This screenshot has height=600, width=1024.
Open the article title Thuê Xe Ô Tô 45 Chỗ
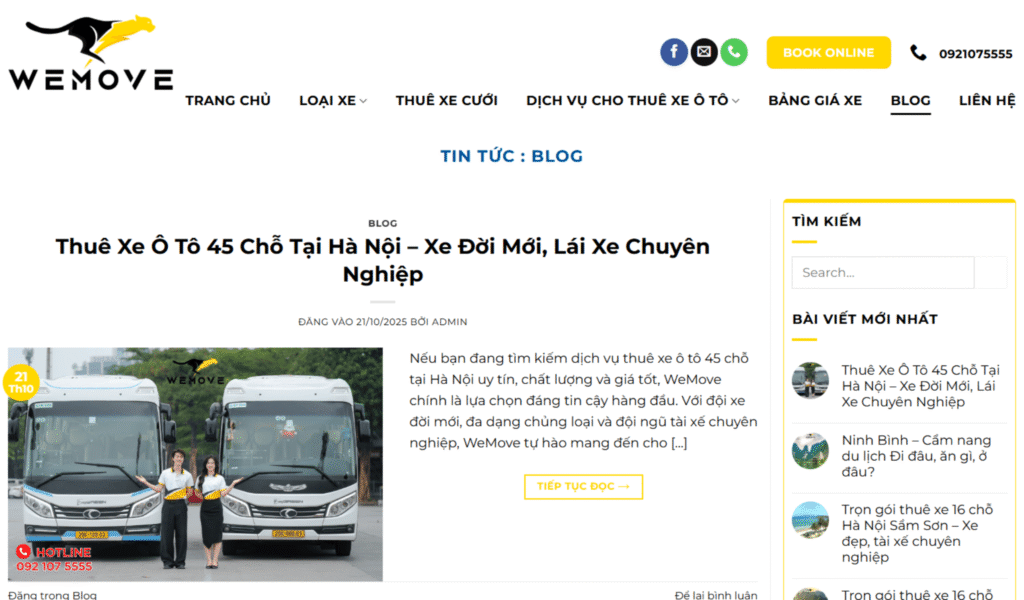(383, 260)
